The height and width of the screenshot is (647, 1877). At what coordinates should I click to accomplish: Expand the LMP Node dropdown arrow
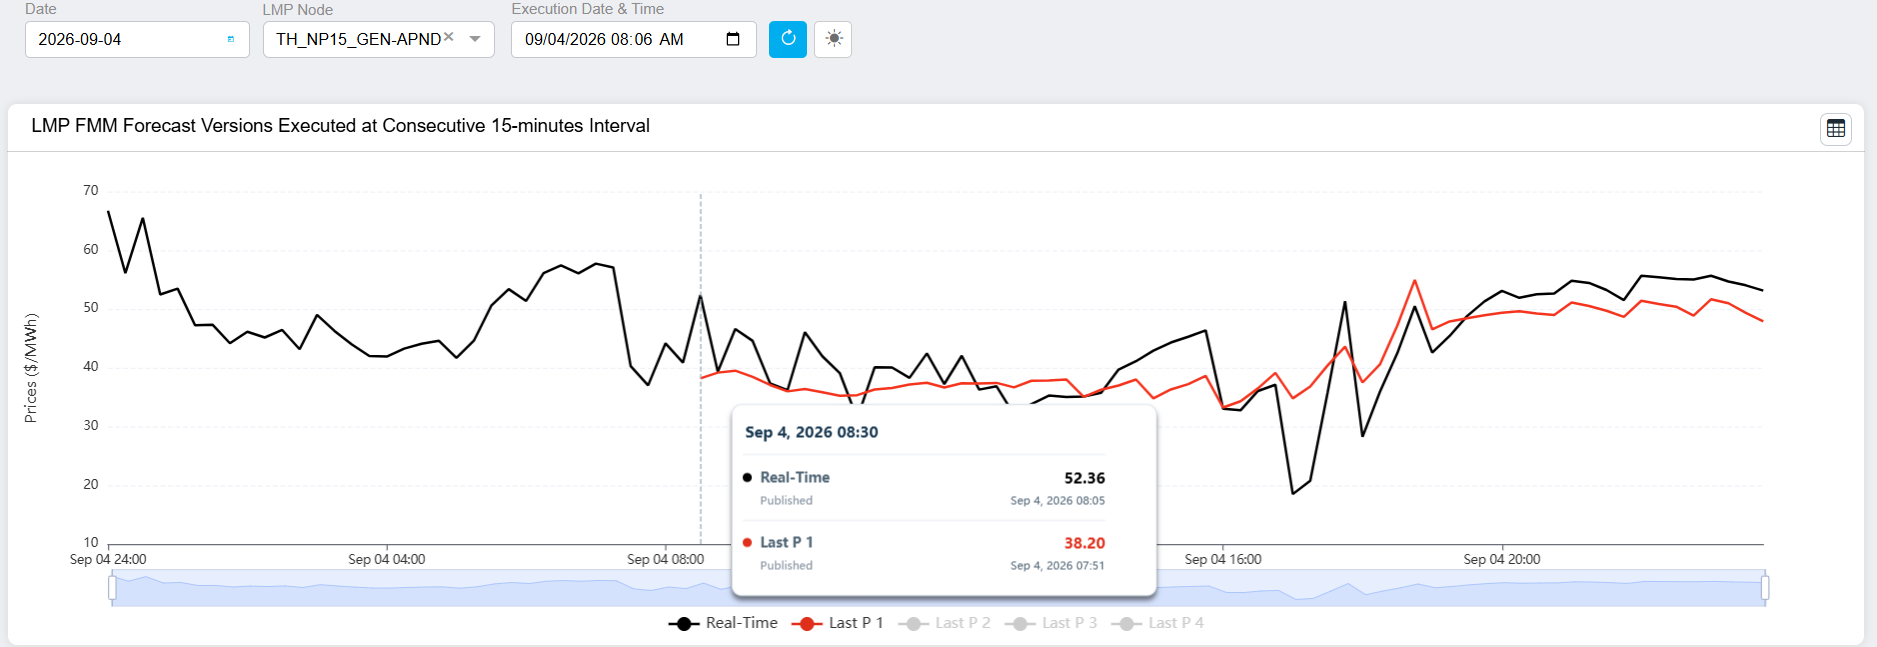point(475,39)
